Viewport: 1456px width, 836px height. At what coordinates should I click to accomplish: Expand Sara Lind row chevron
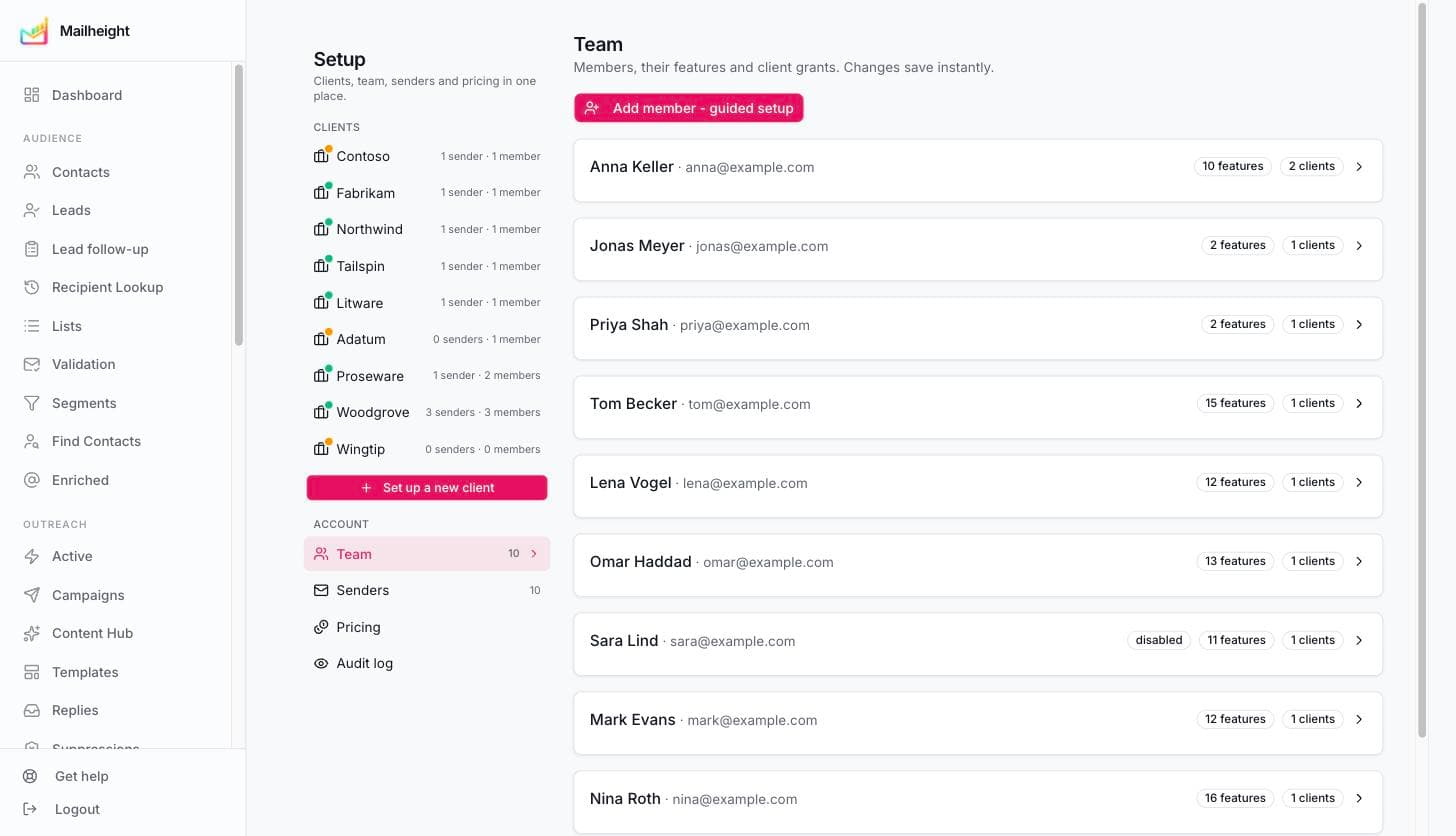click(x=1359, y=641)
